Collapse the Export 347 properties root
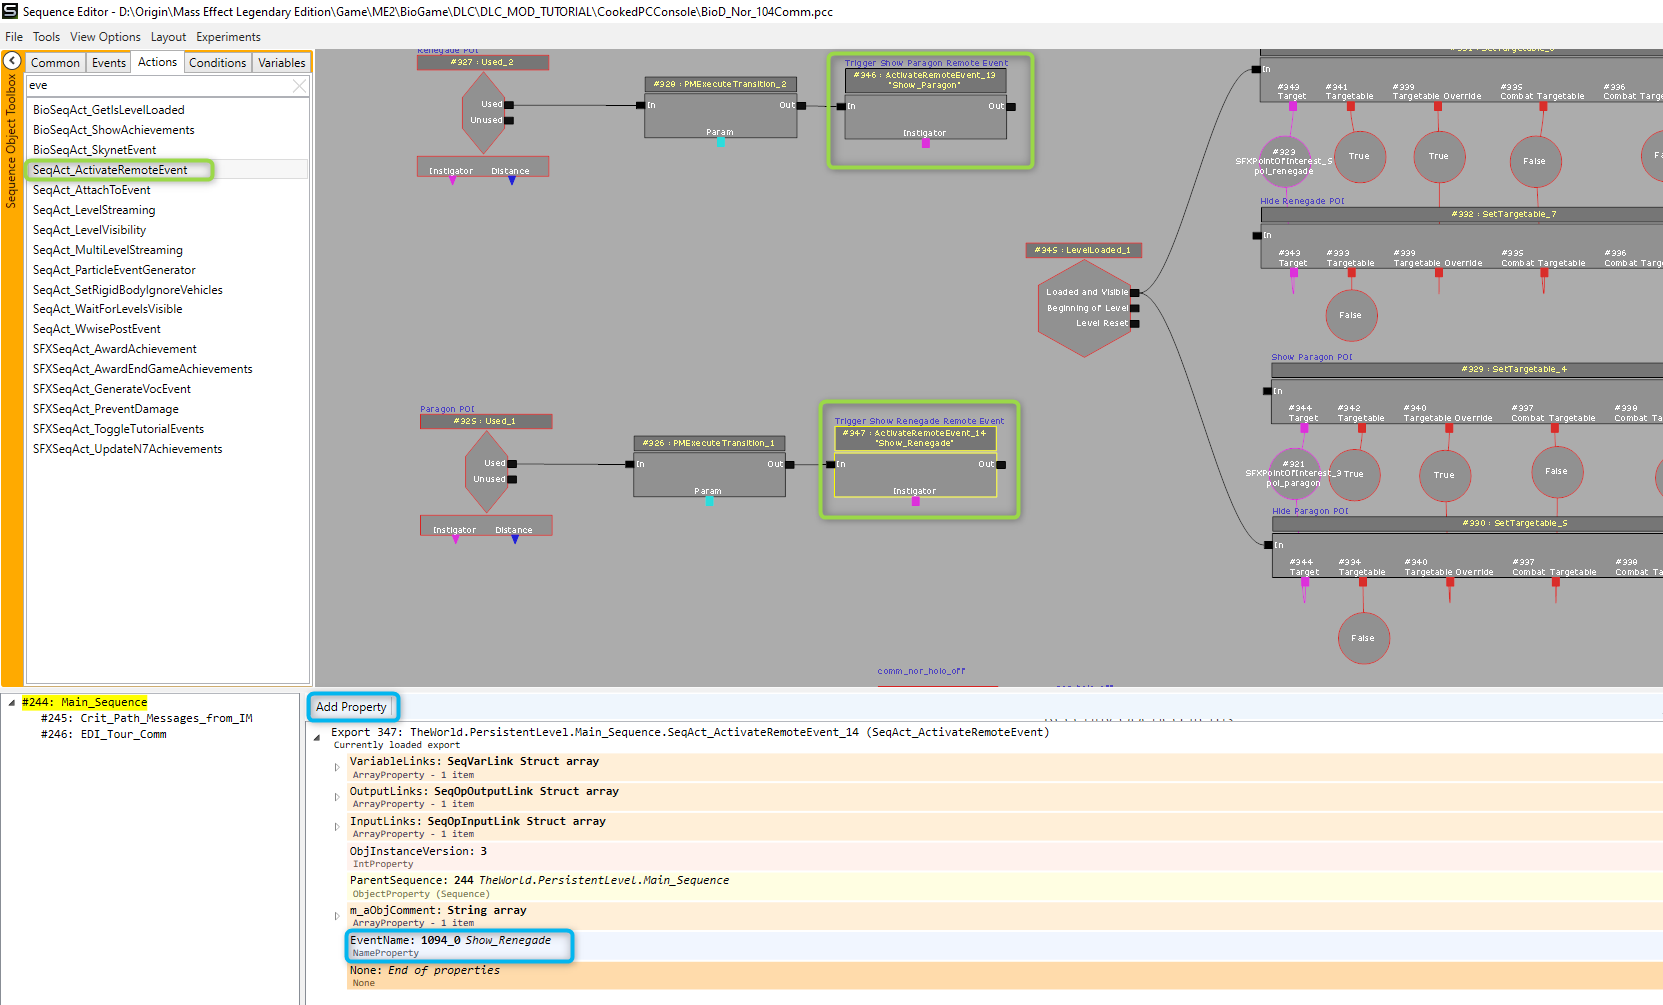 (317, 737)
